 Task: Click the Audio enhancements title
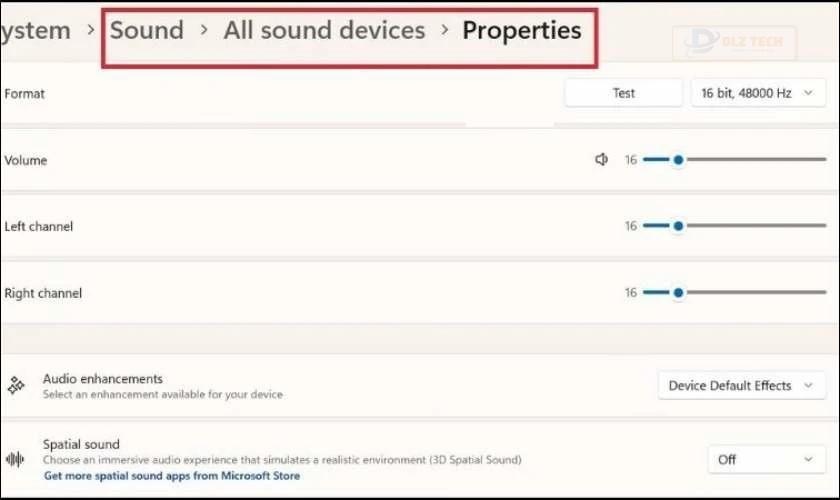[103, 379]
